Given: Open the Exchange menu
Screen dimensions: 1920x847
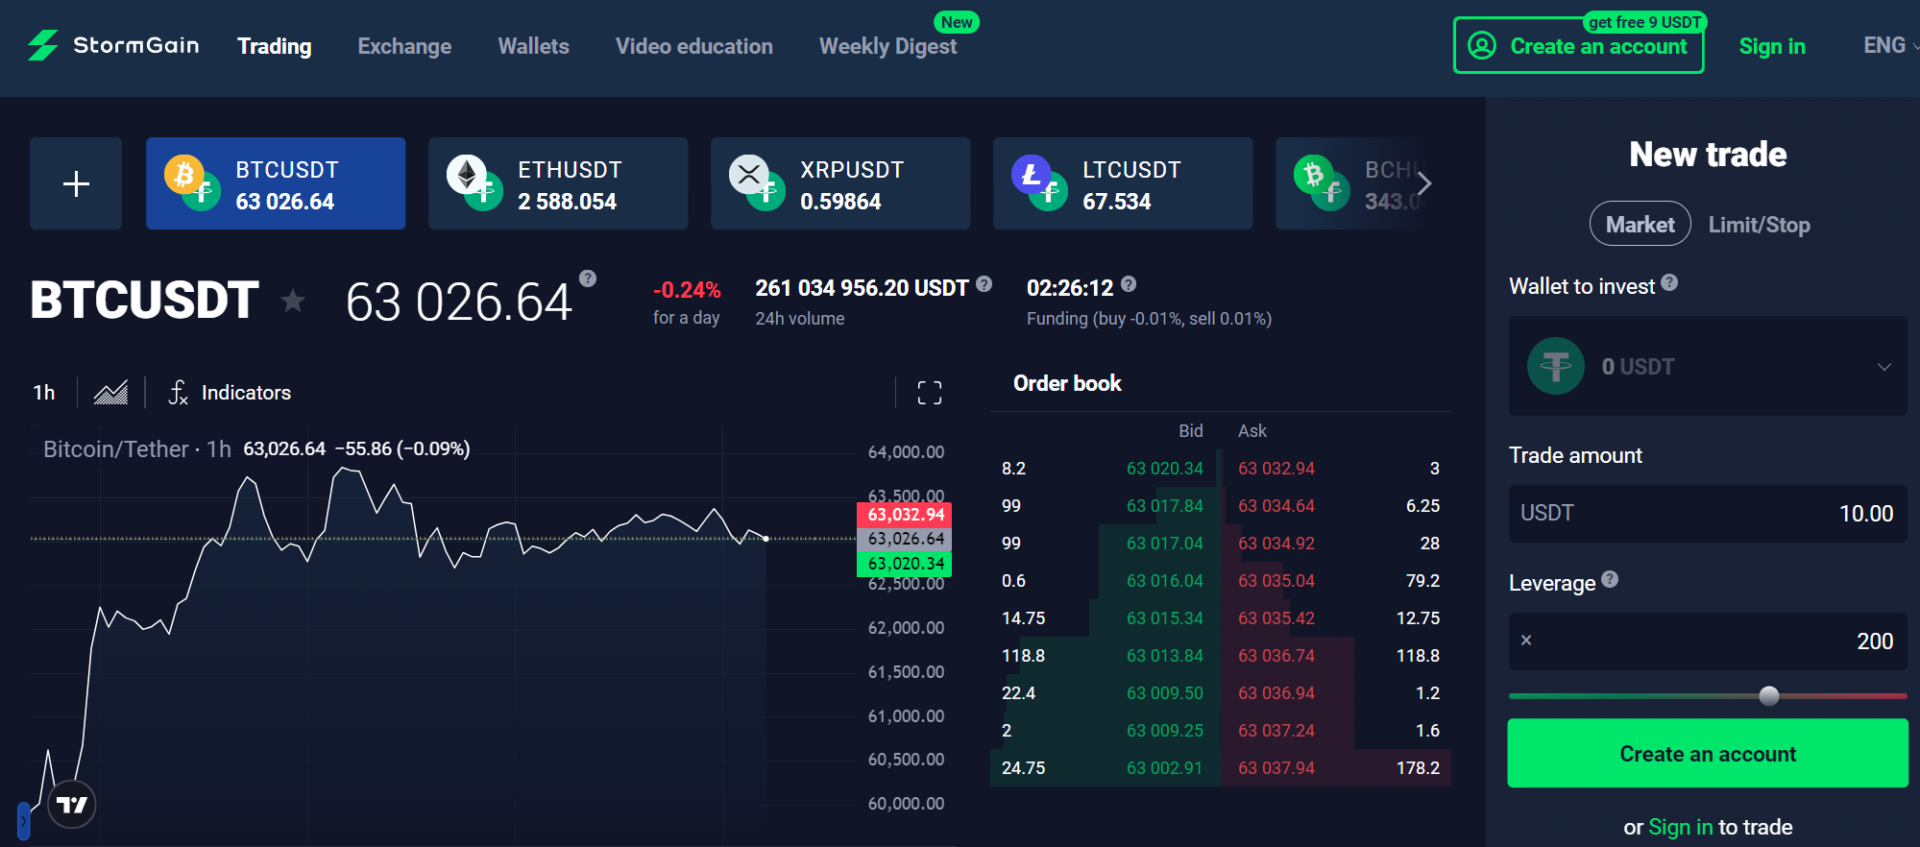Looking at the screenshot, I should coord(405,46).
